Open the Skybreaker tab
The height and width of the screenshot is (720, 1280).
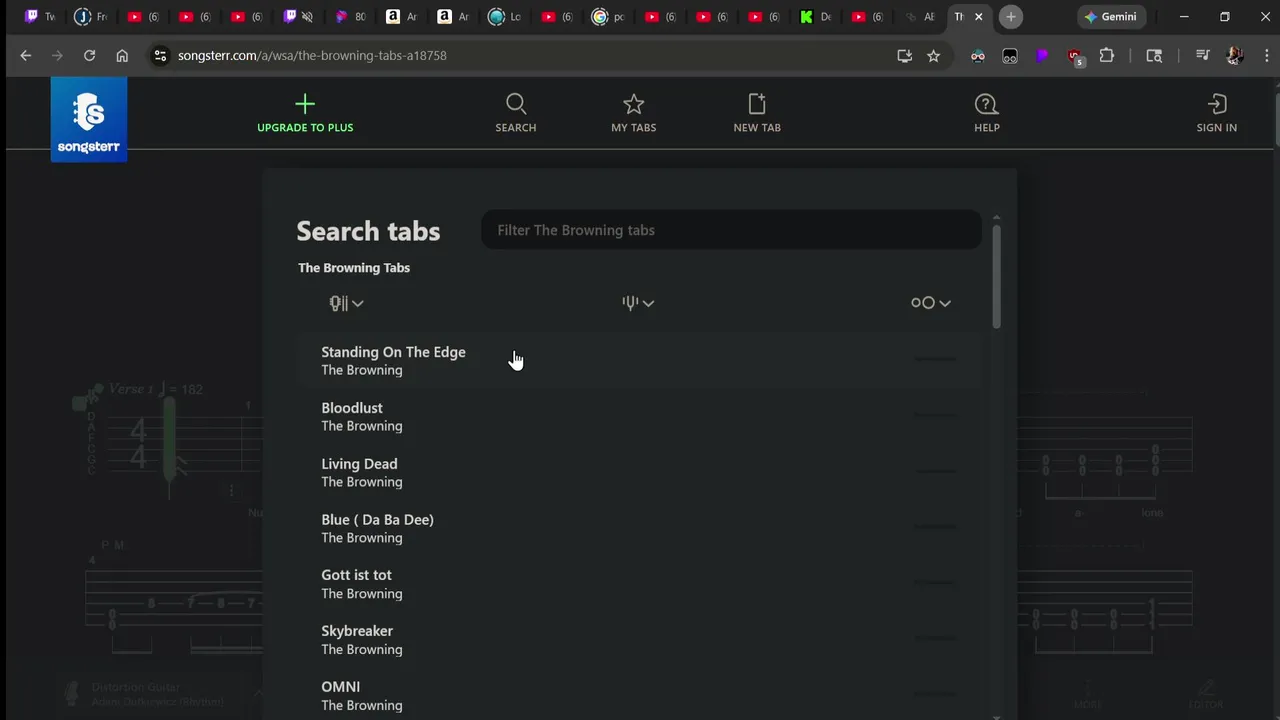tap(640, 640)
